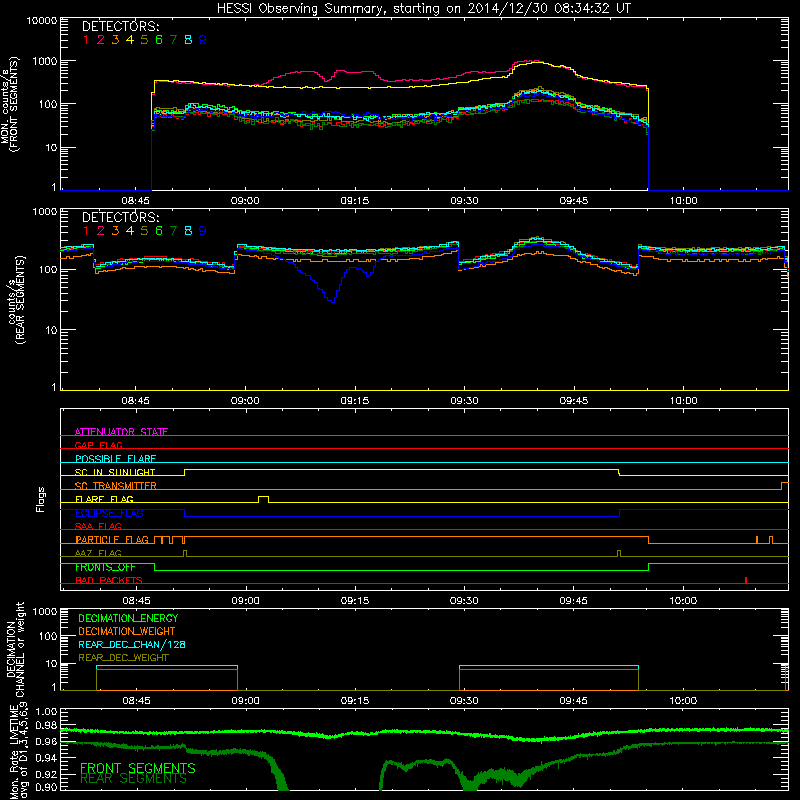Click the PARTICLE_FLAG label
The height and width of the screenshot is (800, 800).
[x=112, y=539]
